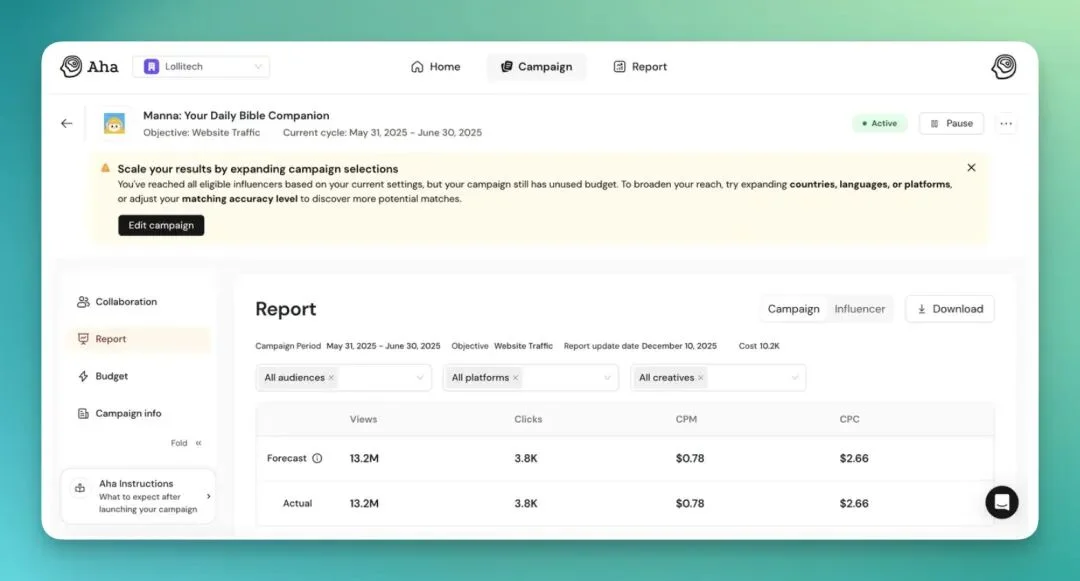Image resolution: width=1080 pixels, height=581 pixels.
Task: Open the All platforms dropdown
Action: tap(606, 378)
